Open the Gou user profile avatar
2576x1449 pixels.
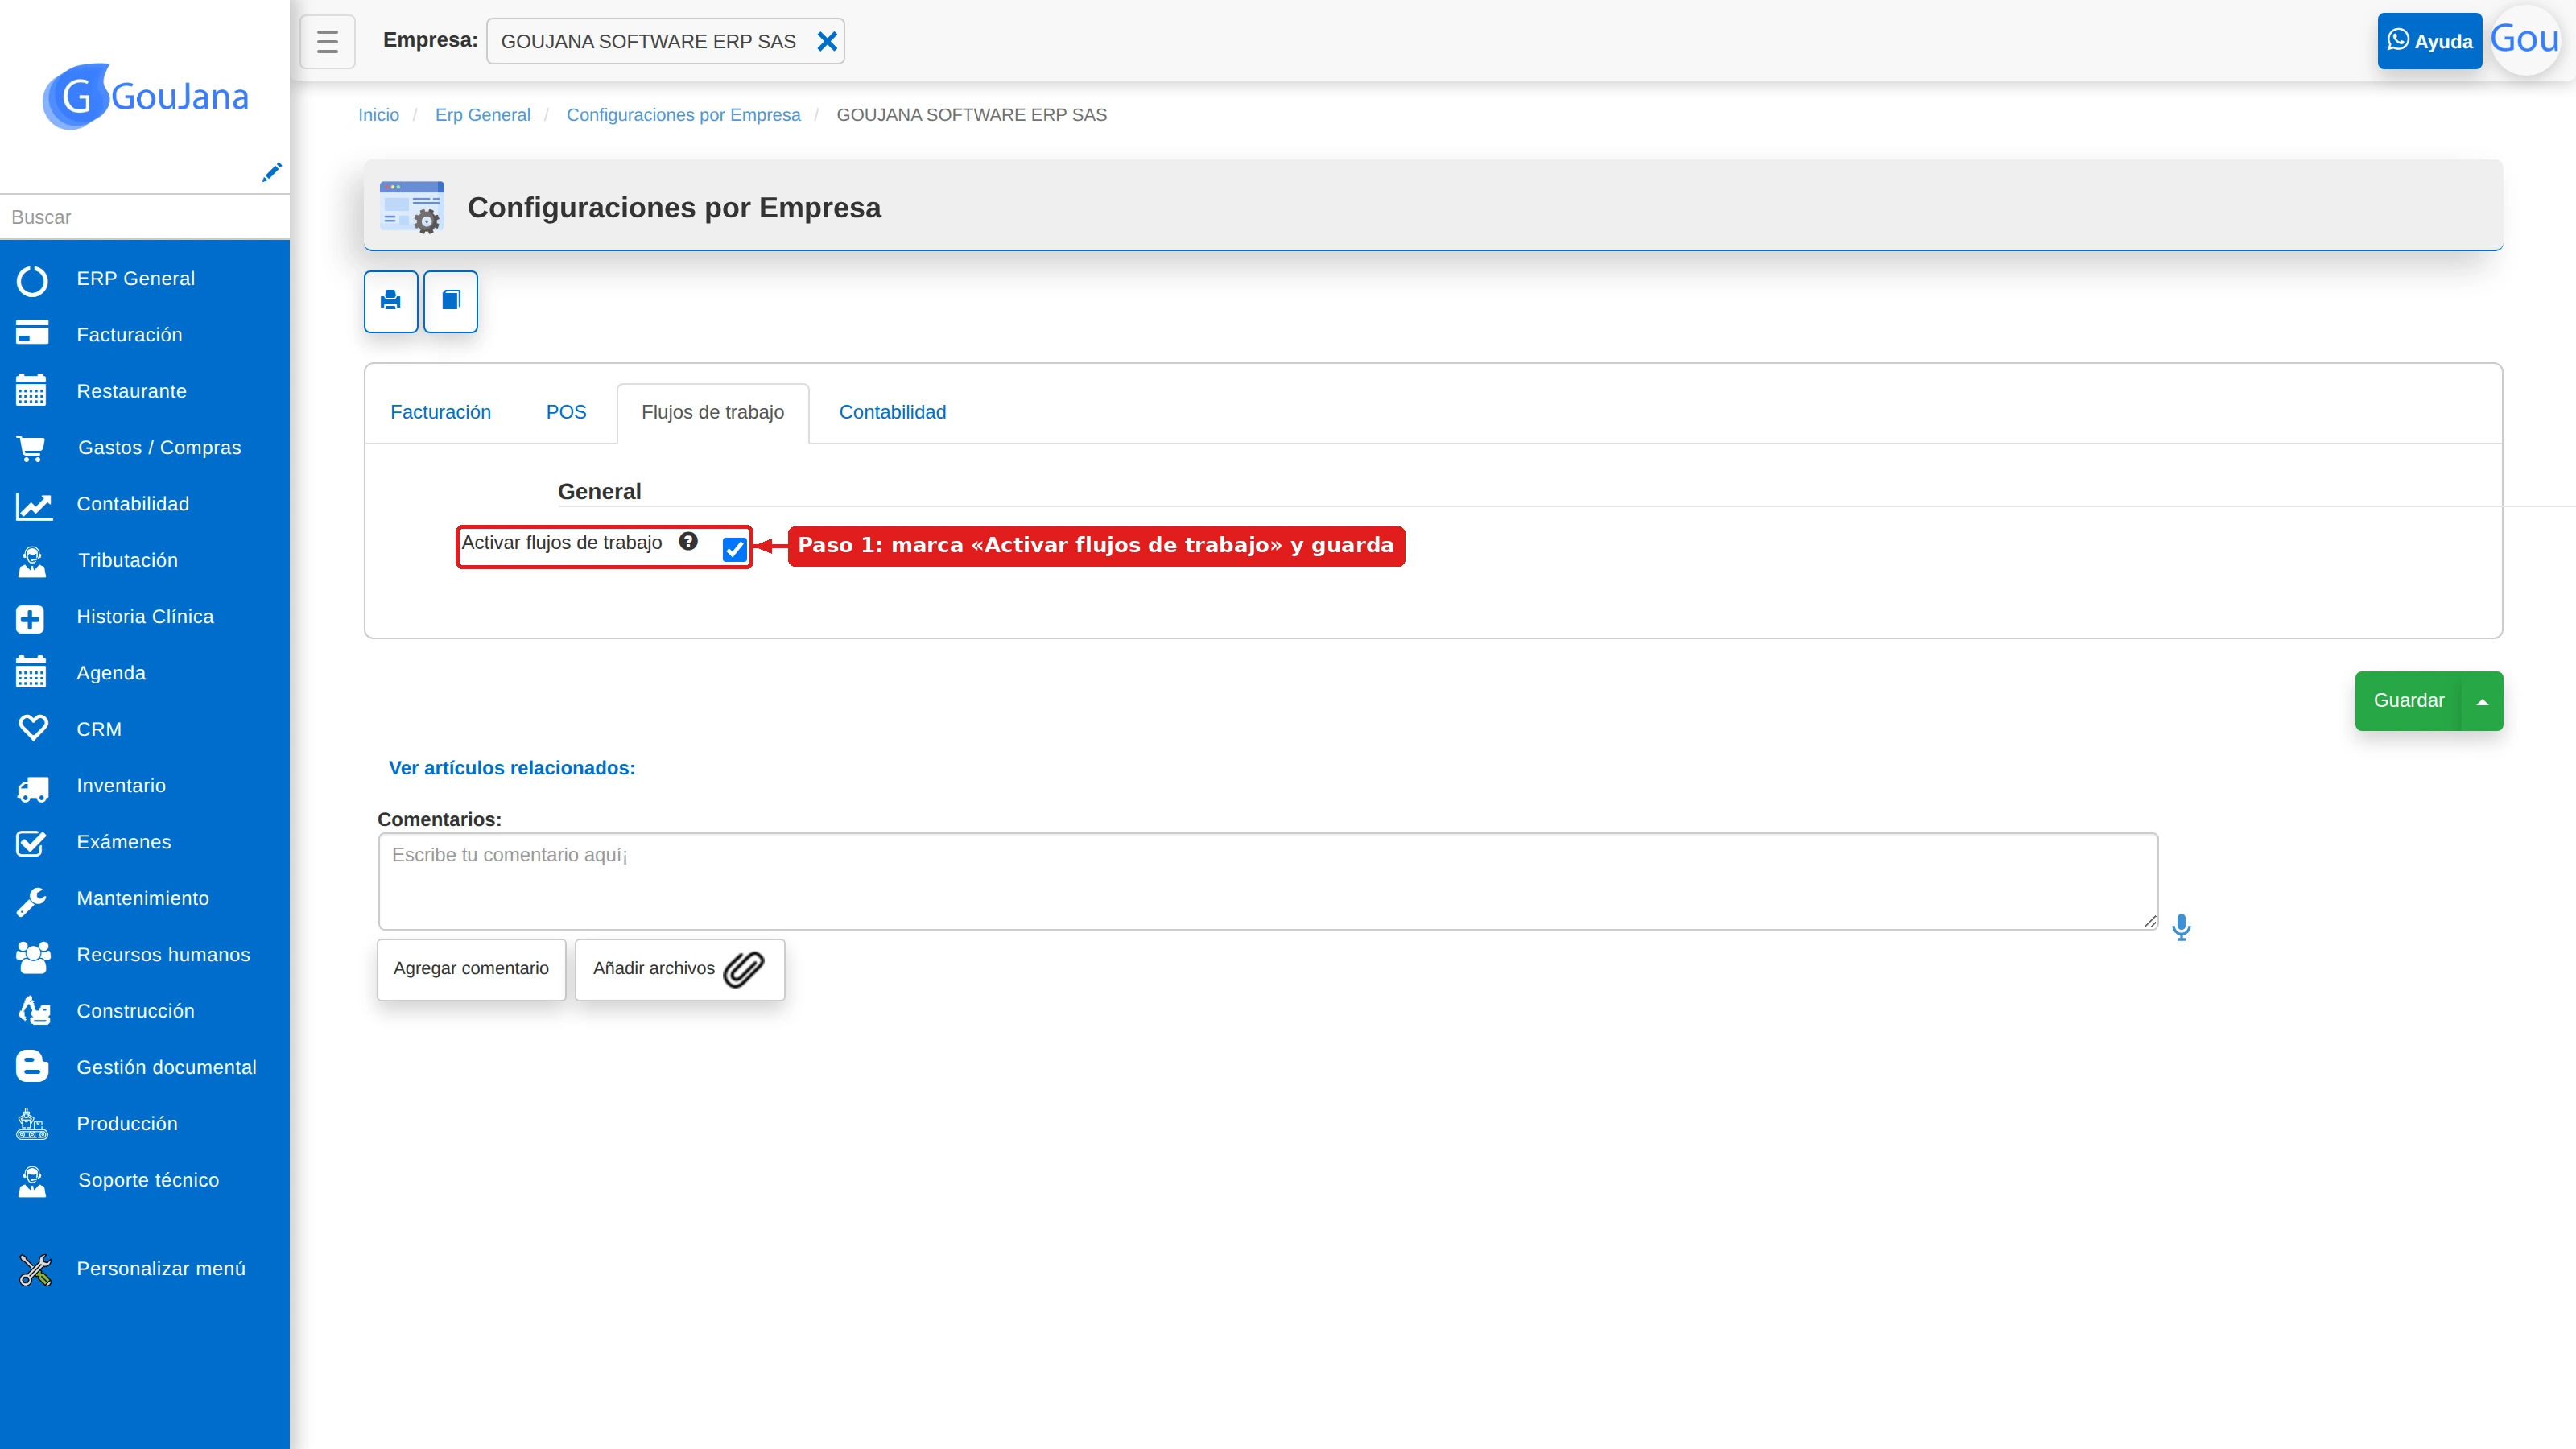click(2525, 40)
